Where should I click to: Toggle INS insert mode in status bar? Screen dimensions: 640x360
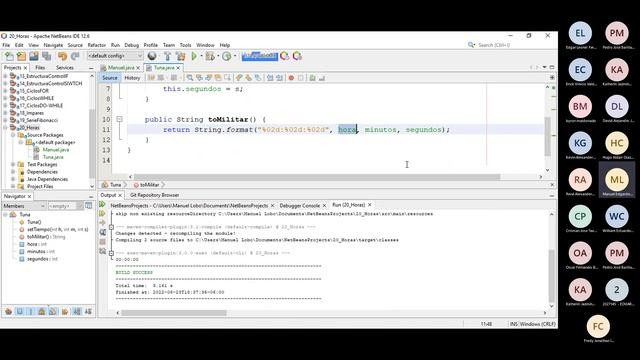(513, 324)
